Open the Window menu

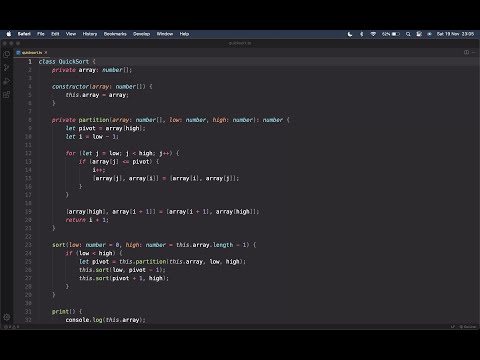tap(165, 34)
